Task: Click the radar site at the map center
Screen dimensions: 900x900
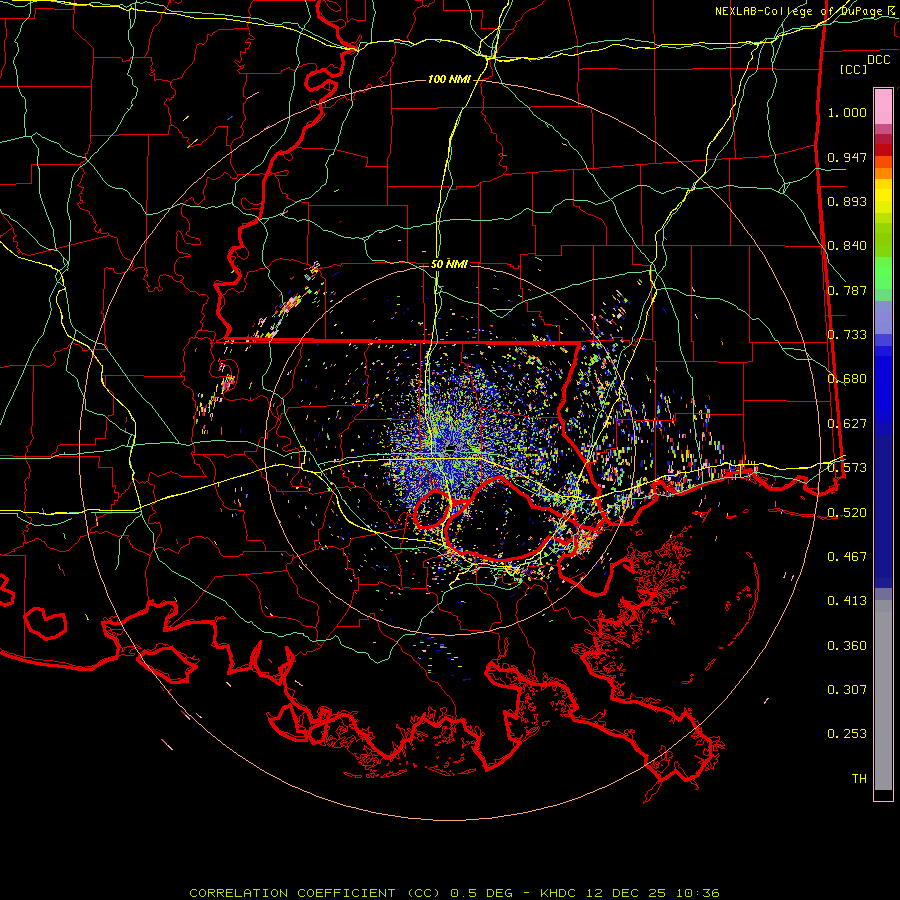Action: click(449, 452)
